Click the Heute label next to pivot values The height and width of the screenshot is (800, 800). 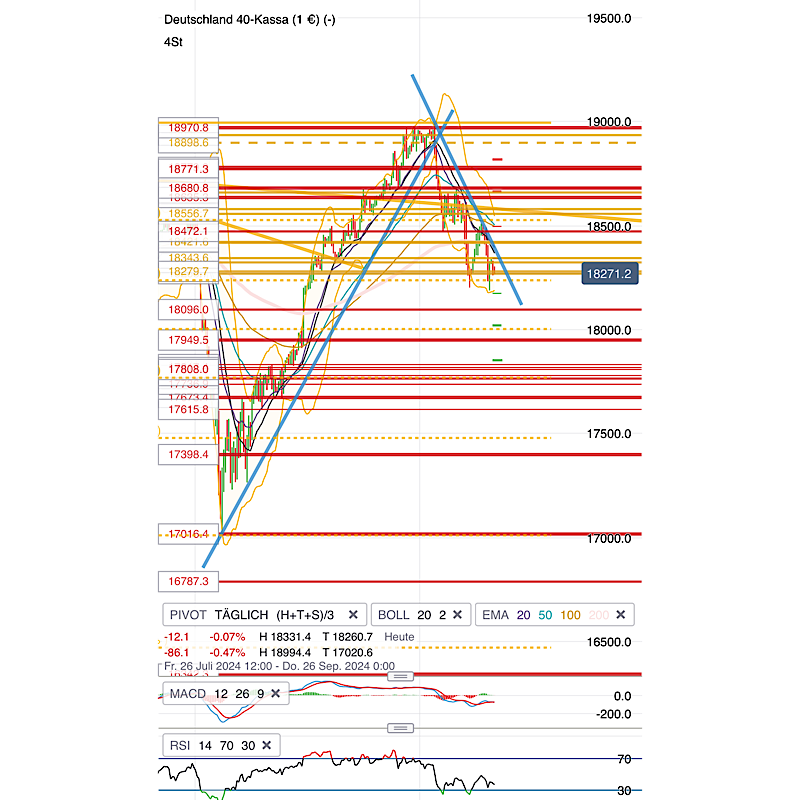click(x=400, y=638)
